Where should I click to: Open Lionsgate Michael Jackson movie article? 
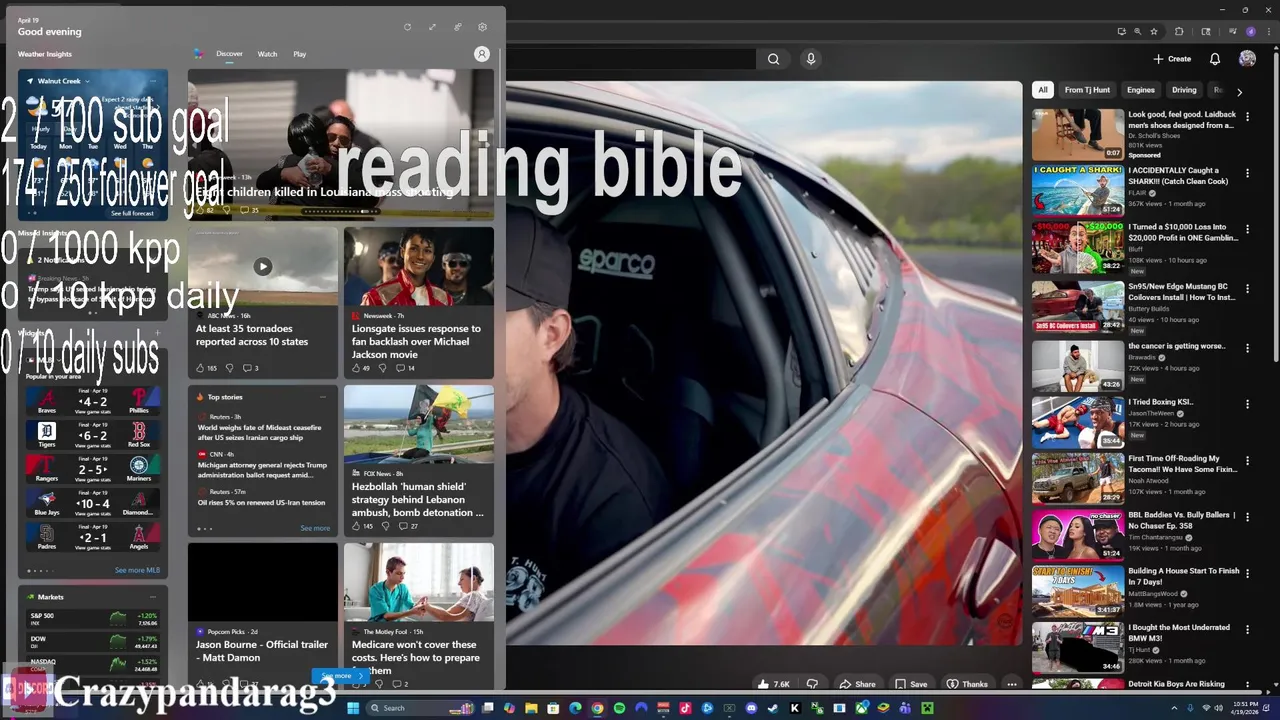click(419, 303)
